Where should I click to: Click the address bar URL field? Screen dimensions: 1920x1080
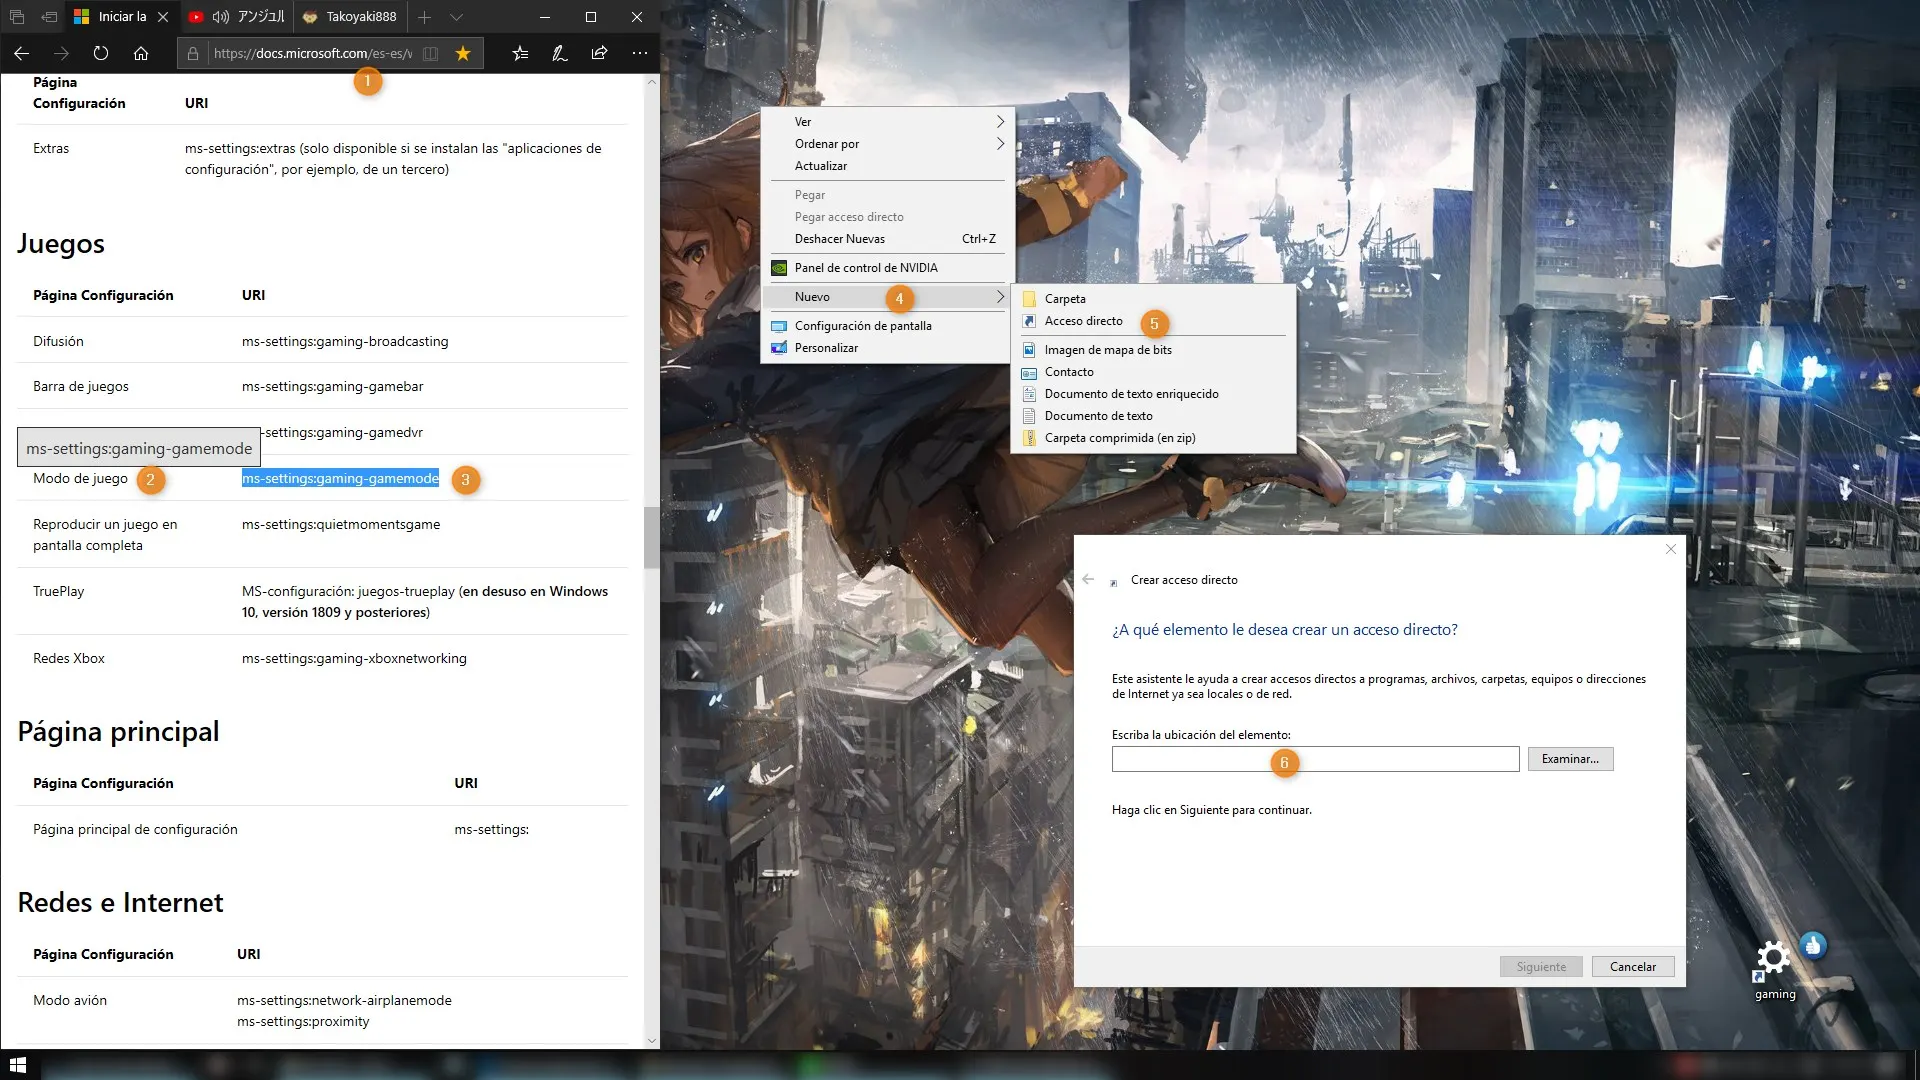tap(312, 53)
